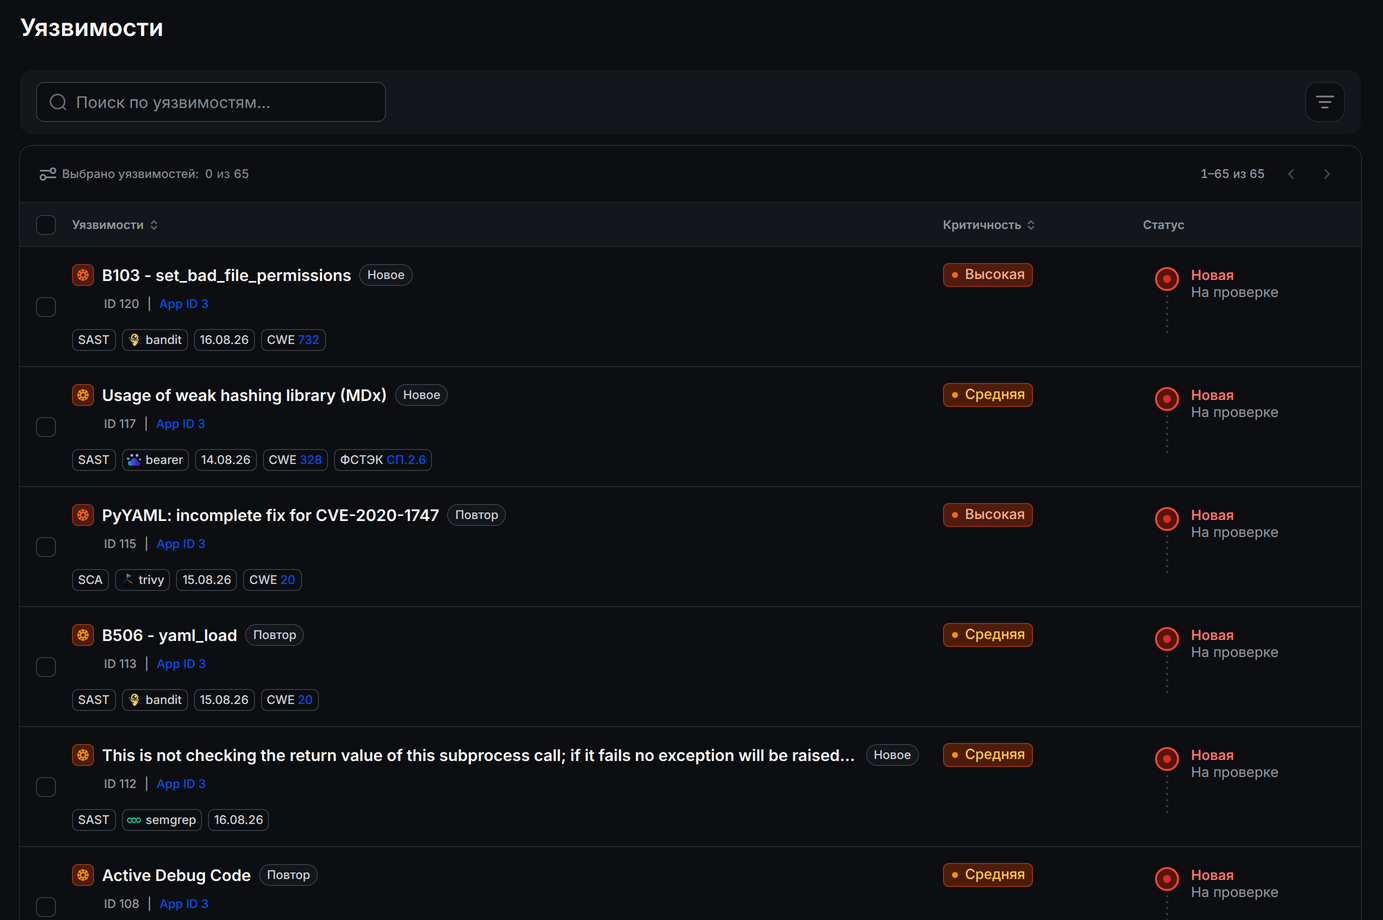Click status circle icon in weak hashing row
Viewport: 1383px width, 920px height.
click(1166, 399)
